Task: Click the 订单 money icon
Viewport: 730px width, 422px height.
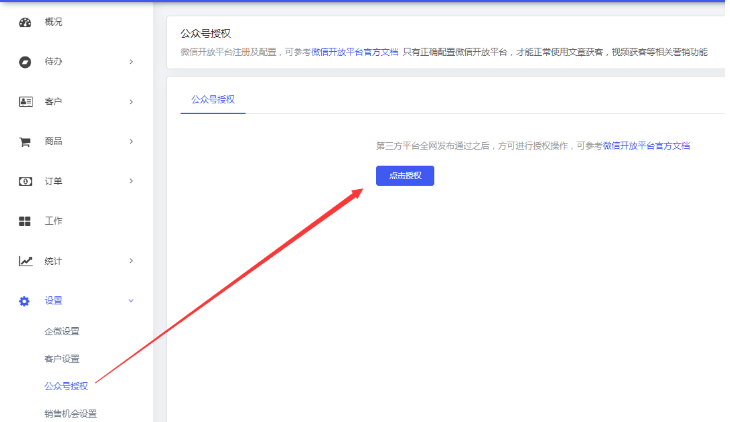Action: coord(25,181)
